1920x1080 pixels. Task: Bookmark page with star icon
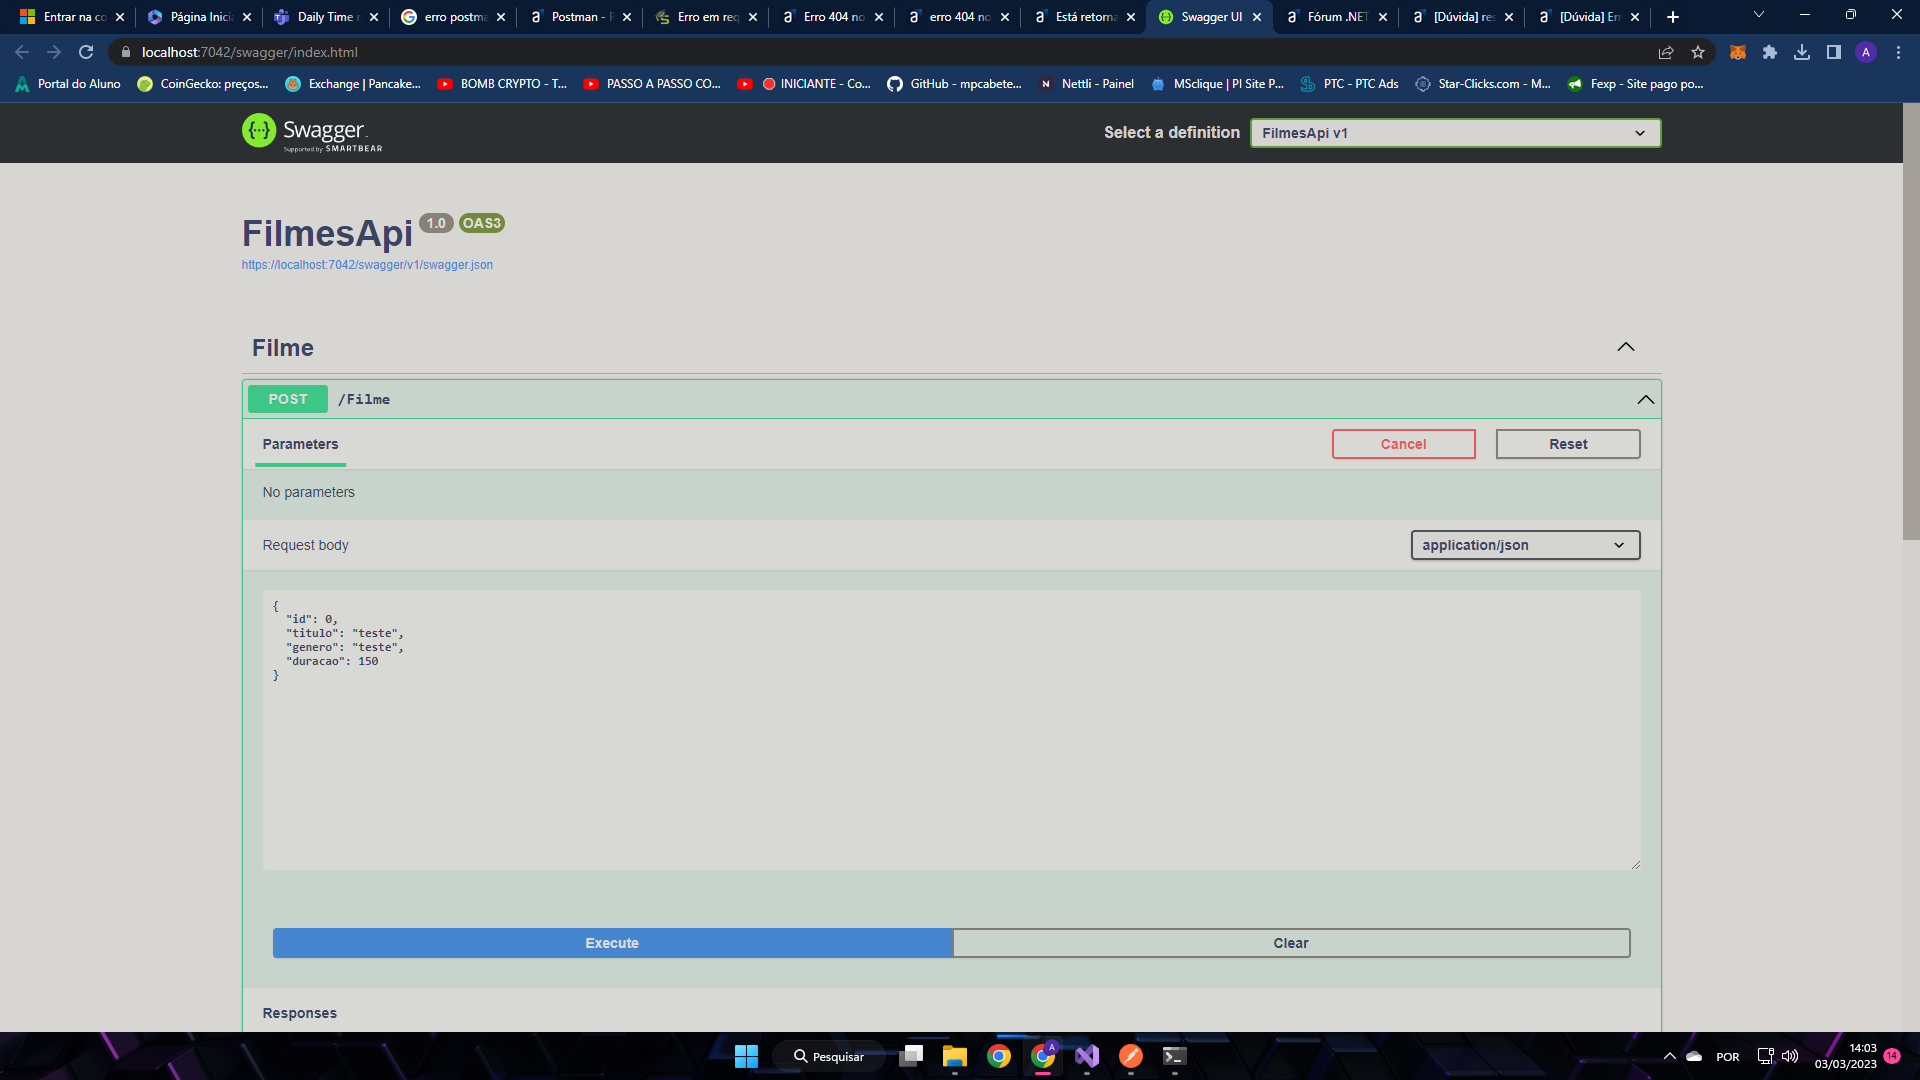click(1698, 52)
